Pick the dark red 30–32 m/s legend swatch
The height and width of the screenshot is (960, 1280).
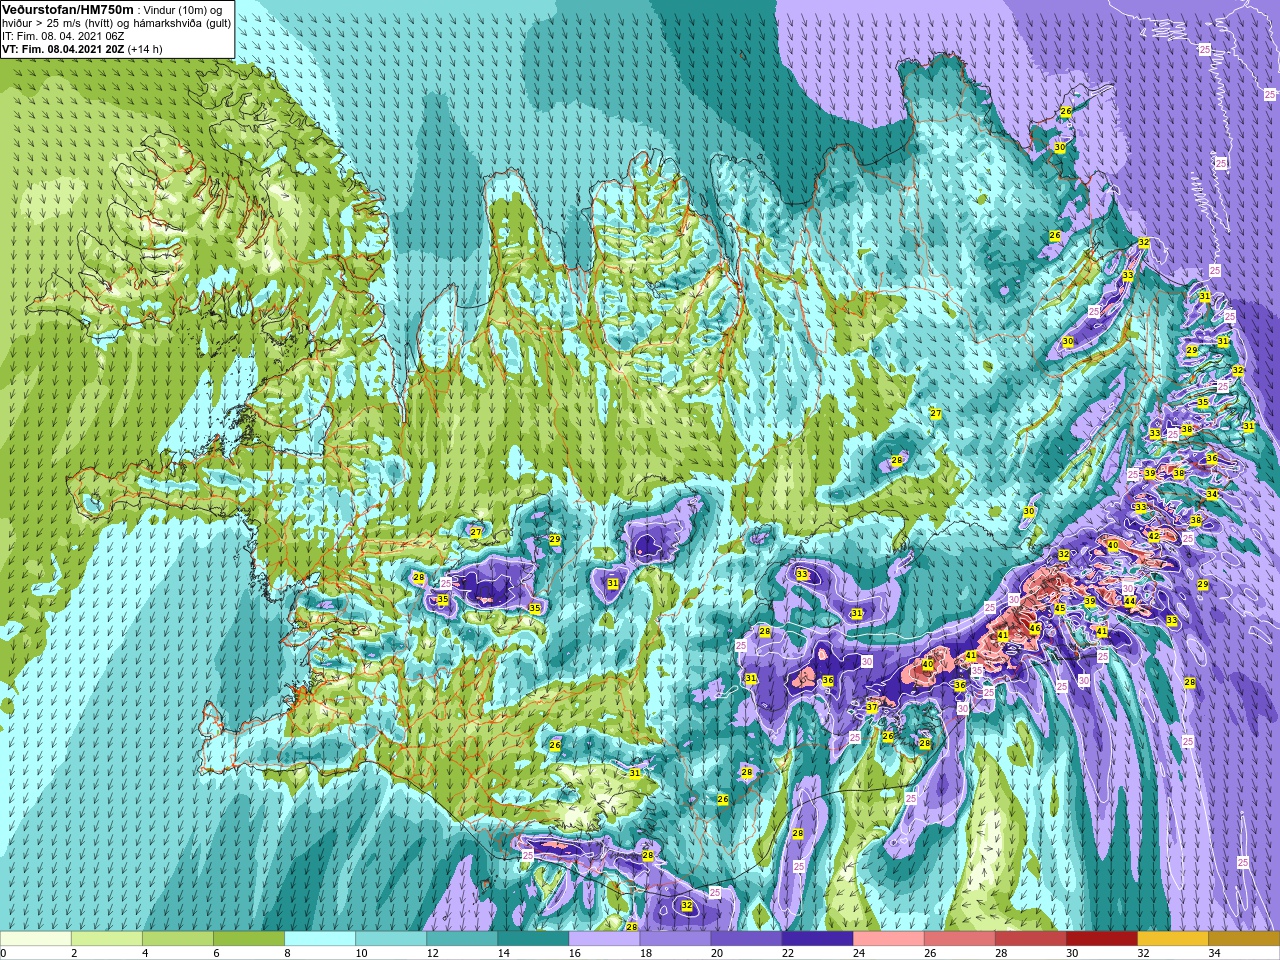1101,939
